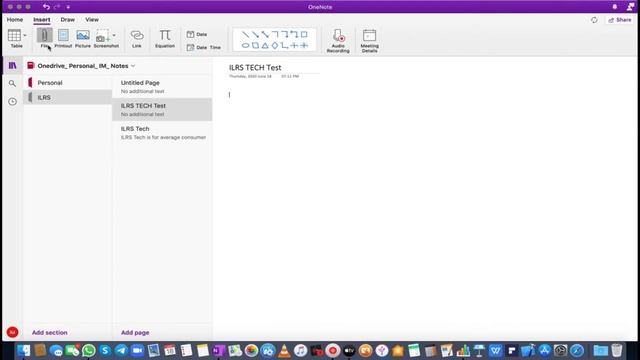Click the page date timestamp
The width and height of the screenshot is (640, 360).
pos(264,76)
